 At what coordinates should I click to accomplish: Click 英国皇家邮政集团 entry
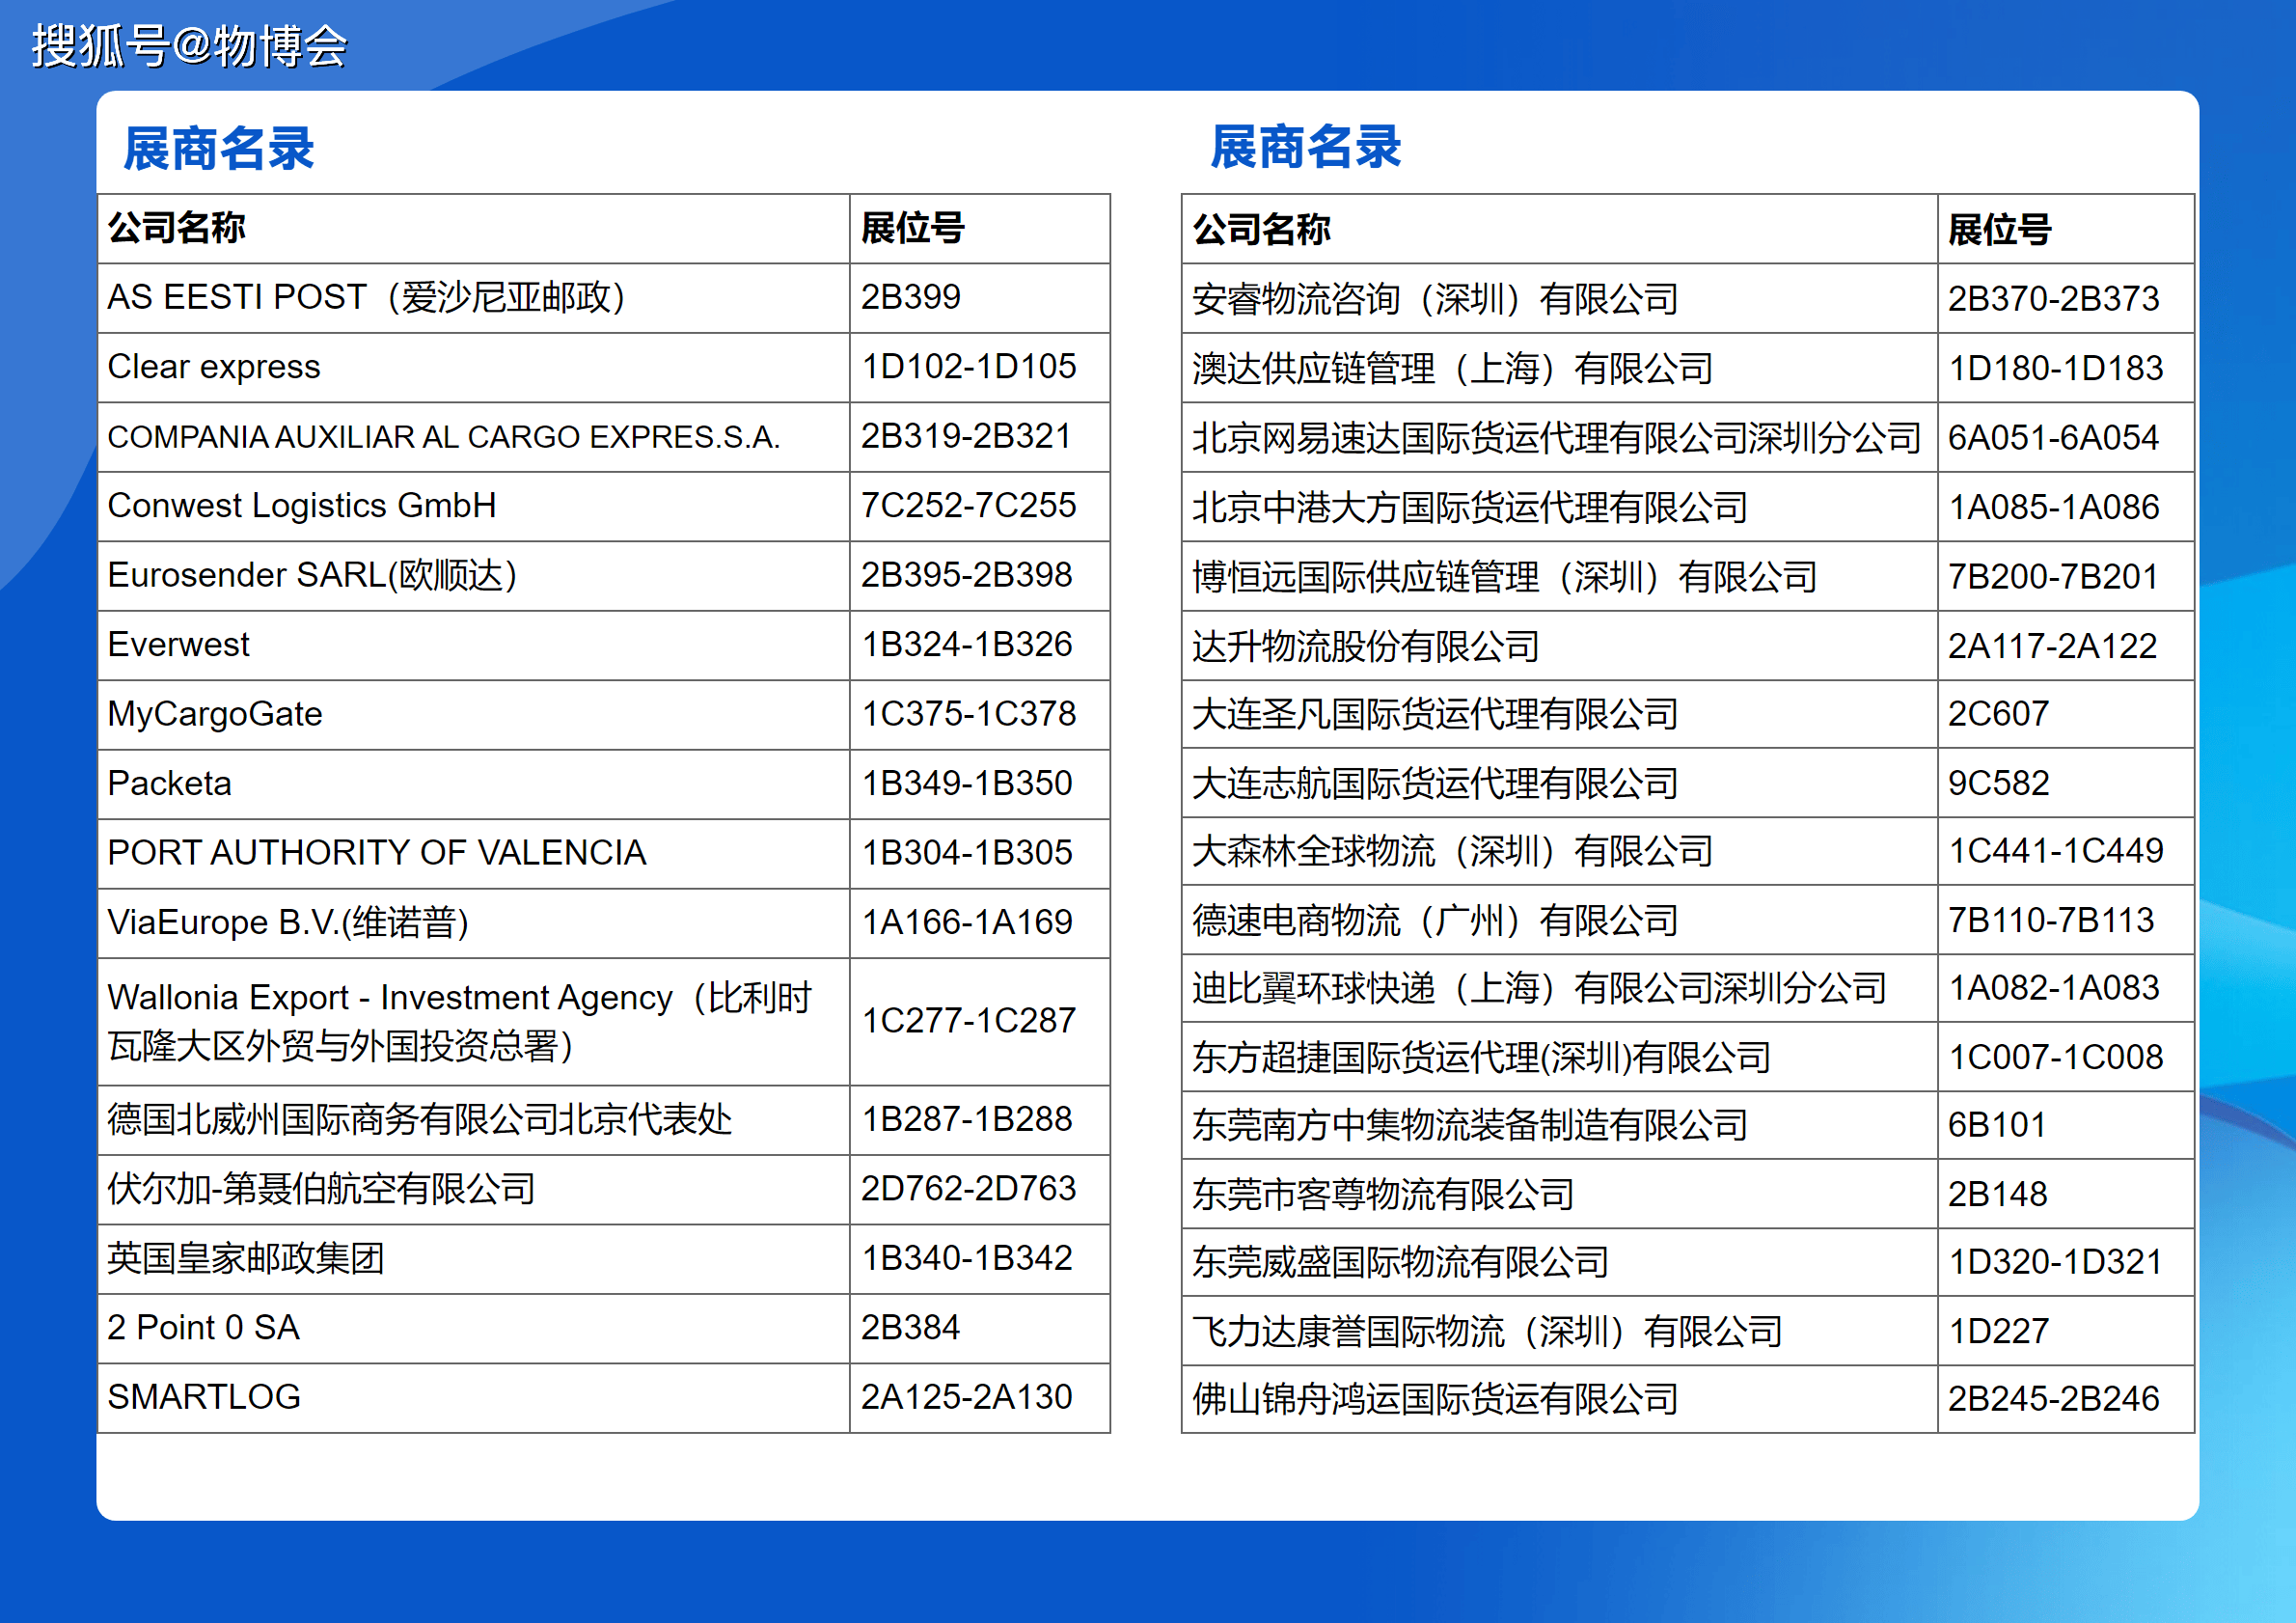click(246, 1258)
